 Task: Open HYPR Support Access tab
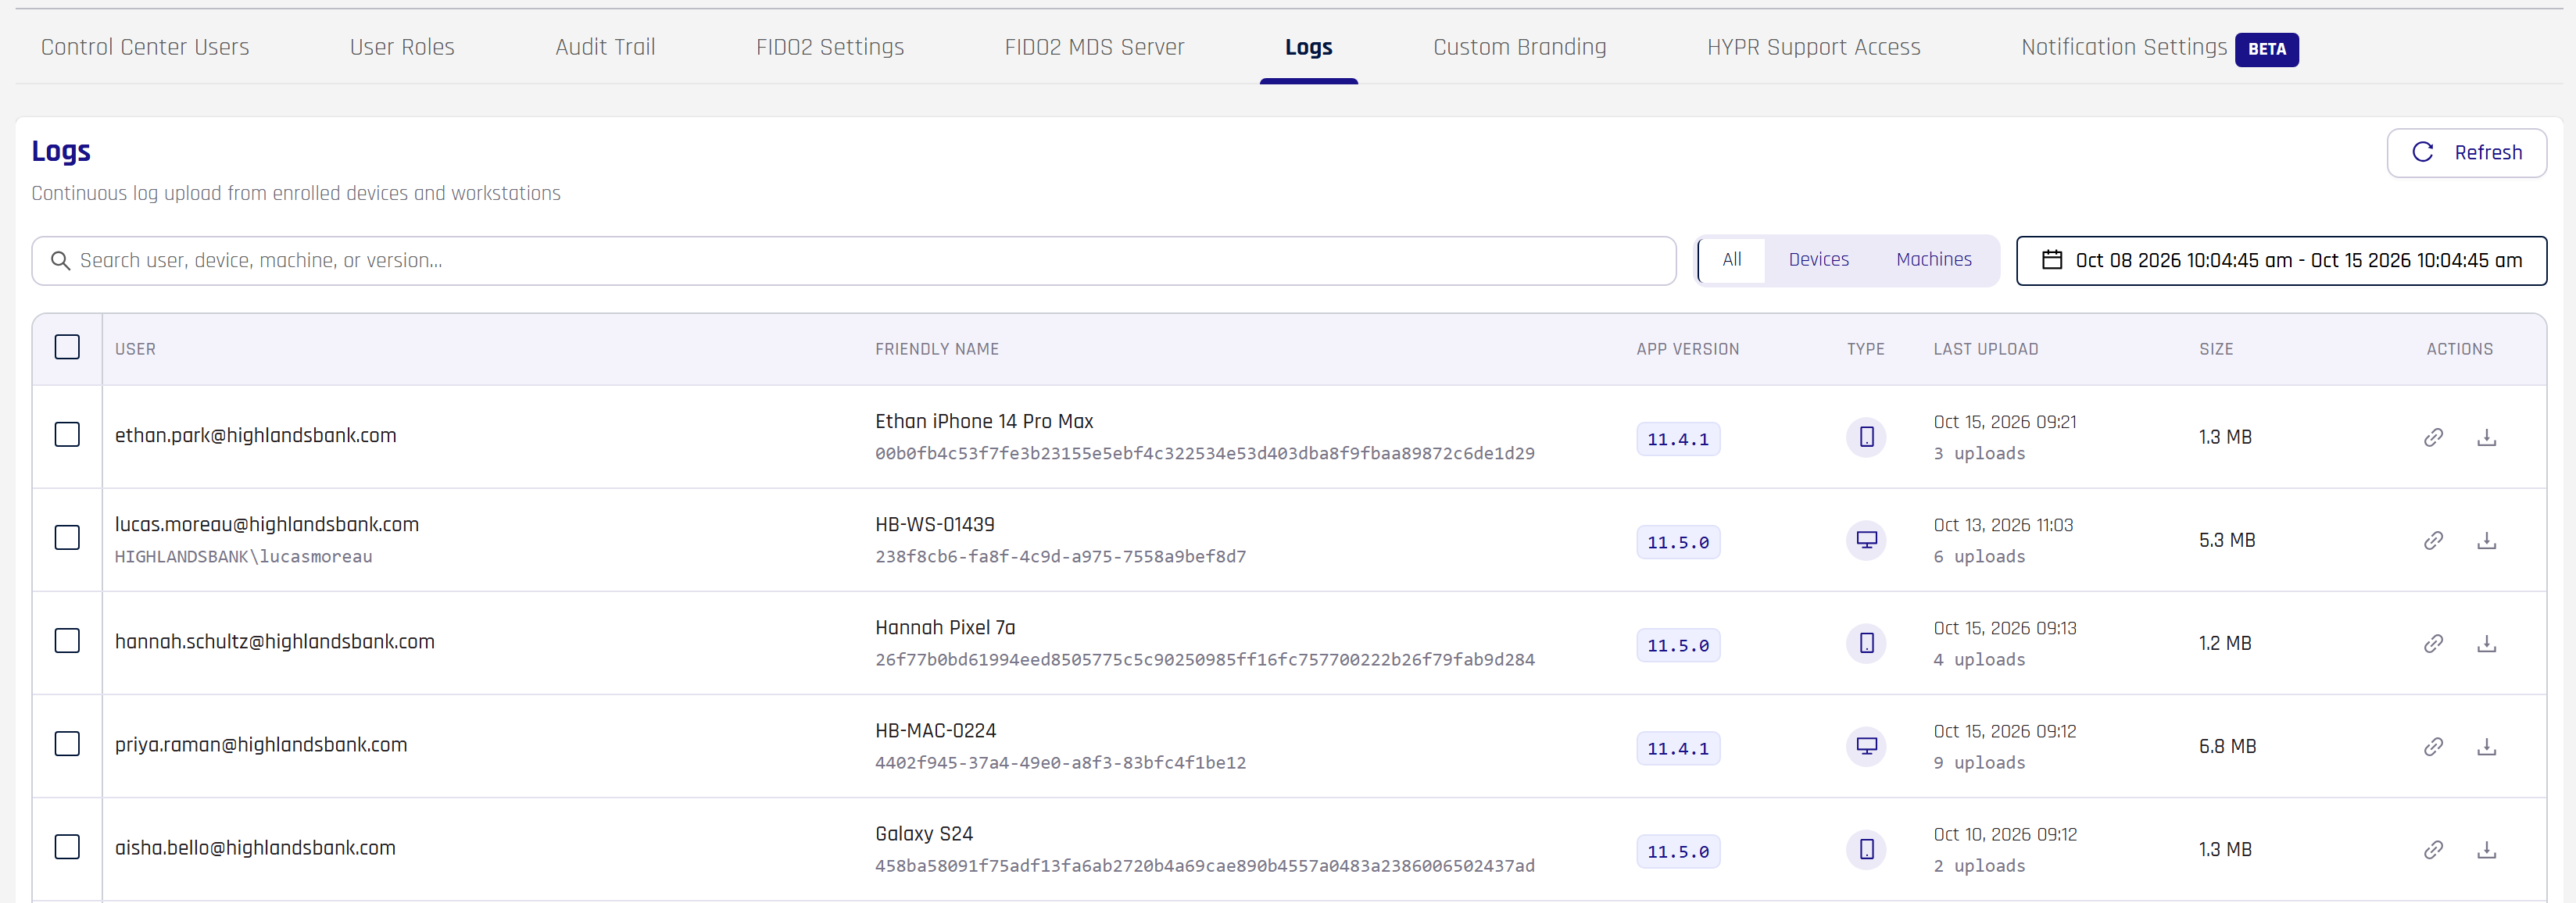1814,47
